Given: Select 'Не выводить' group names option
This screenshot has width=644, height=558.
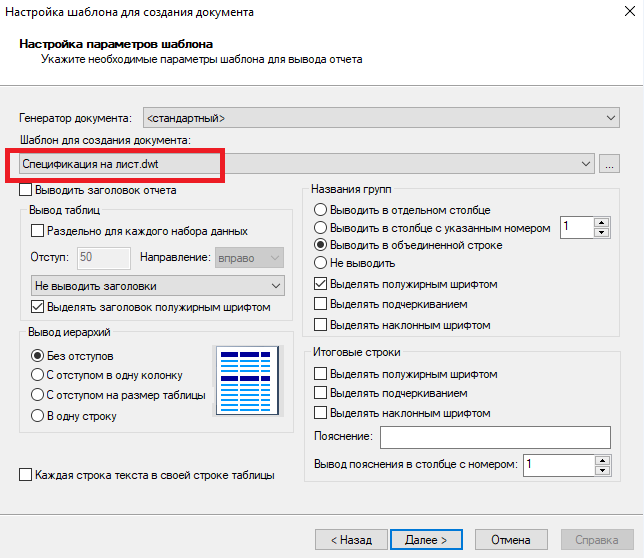Looking at the screenshot, I should pos(321,262).
